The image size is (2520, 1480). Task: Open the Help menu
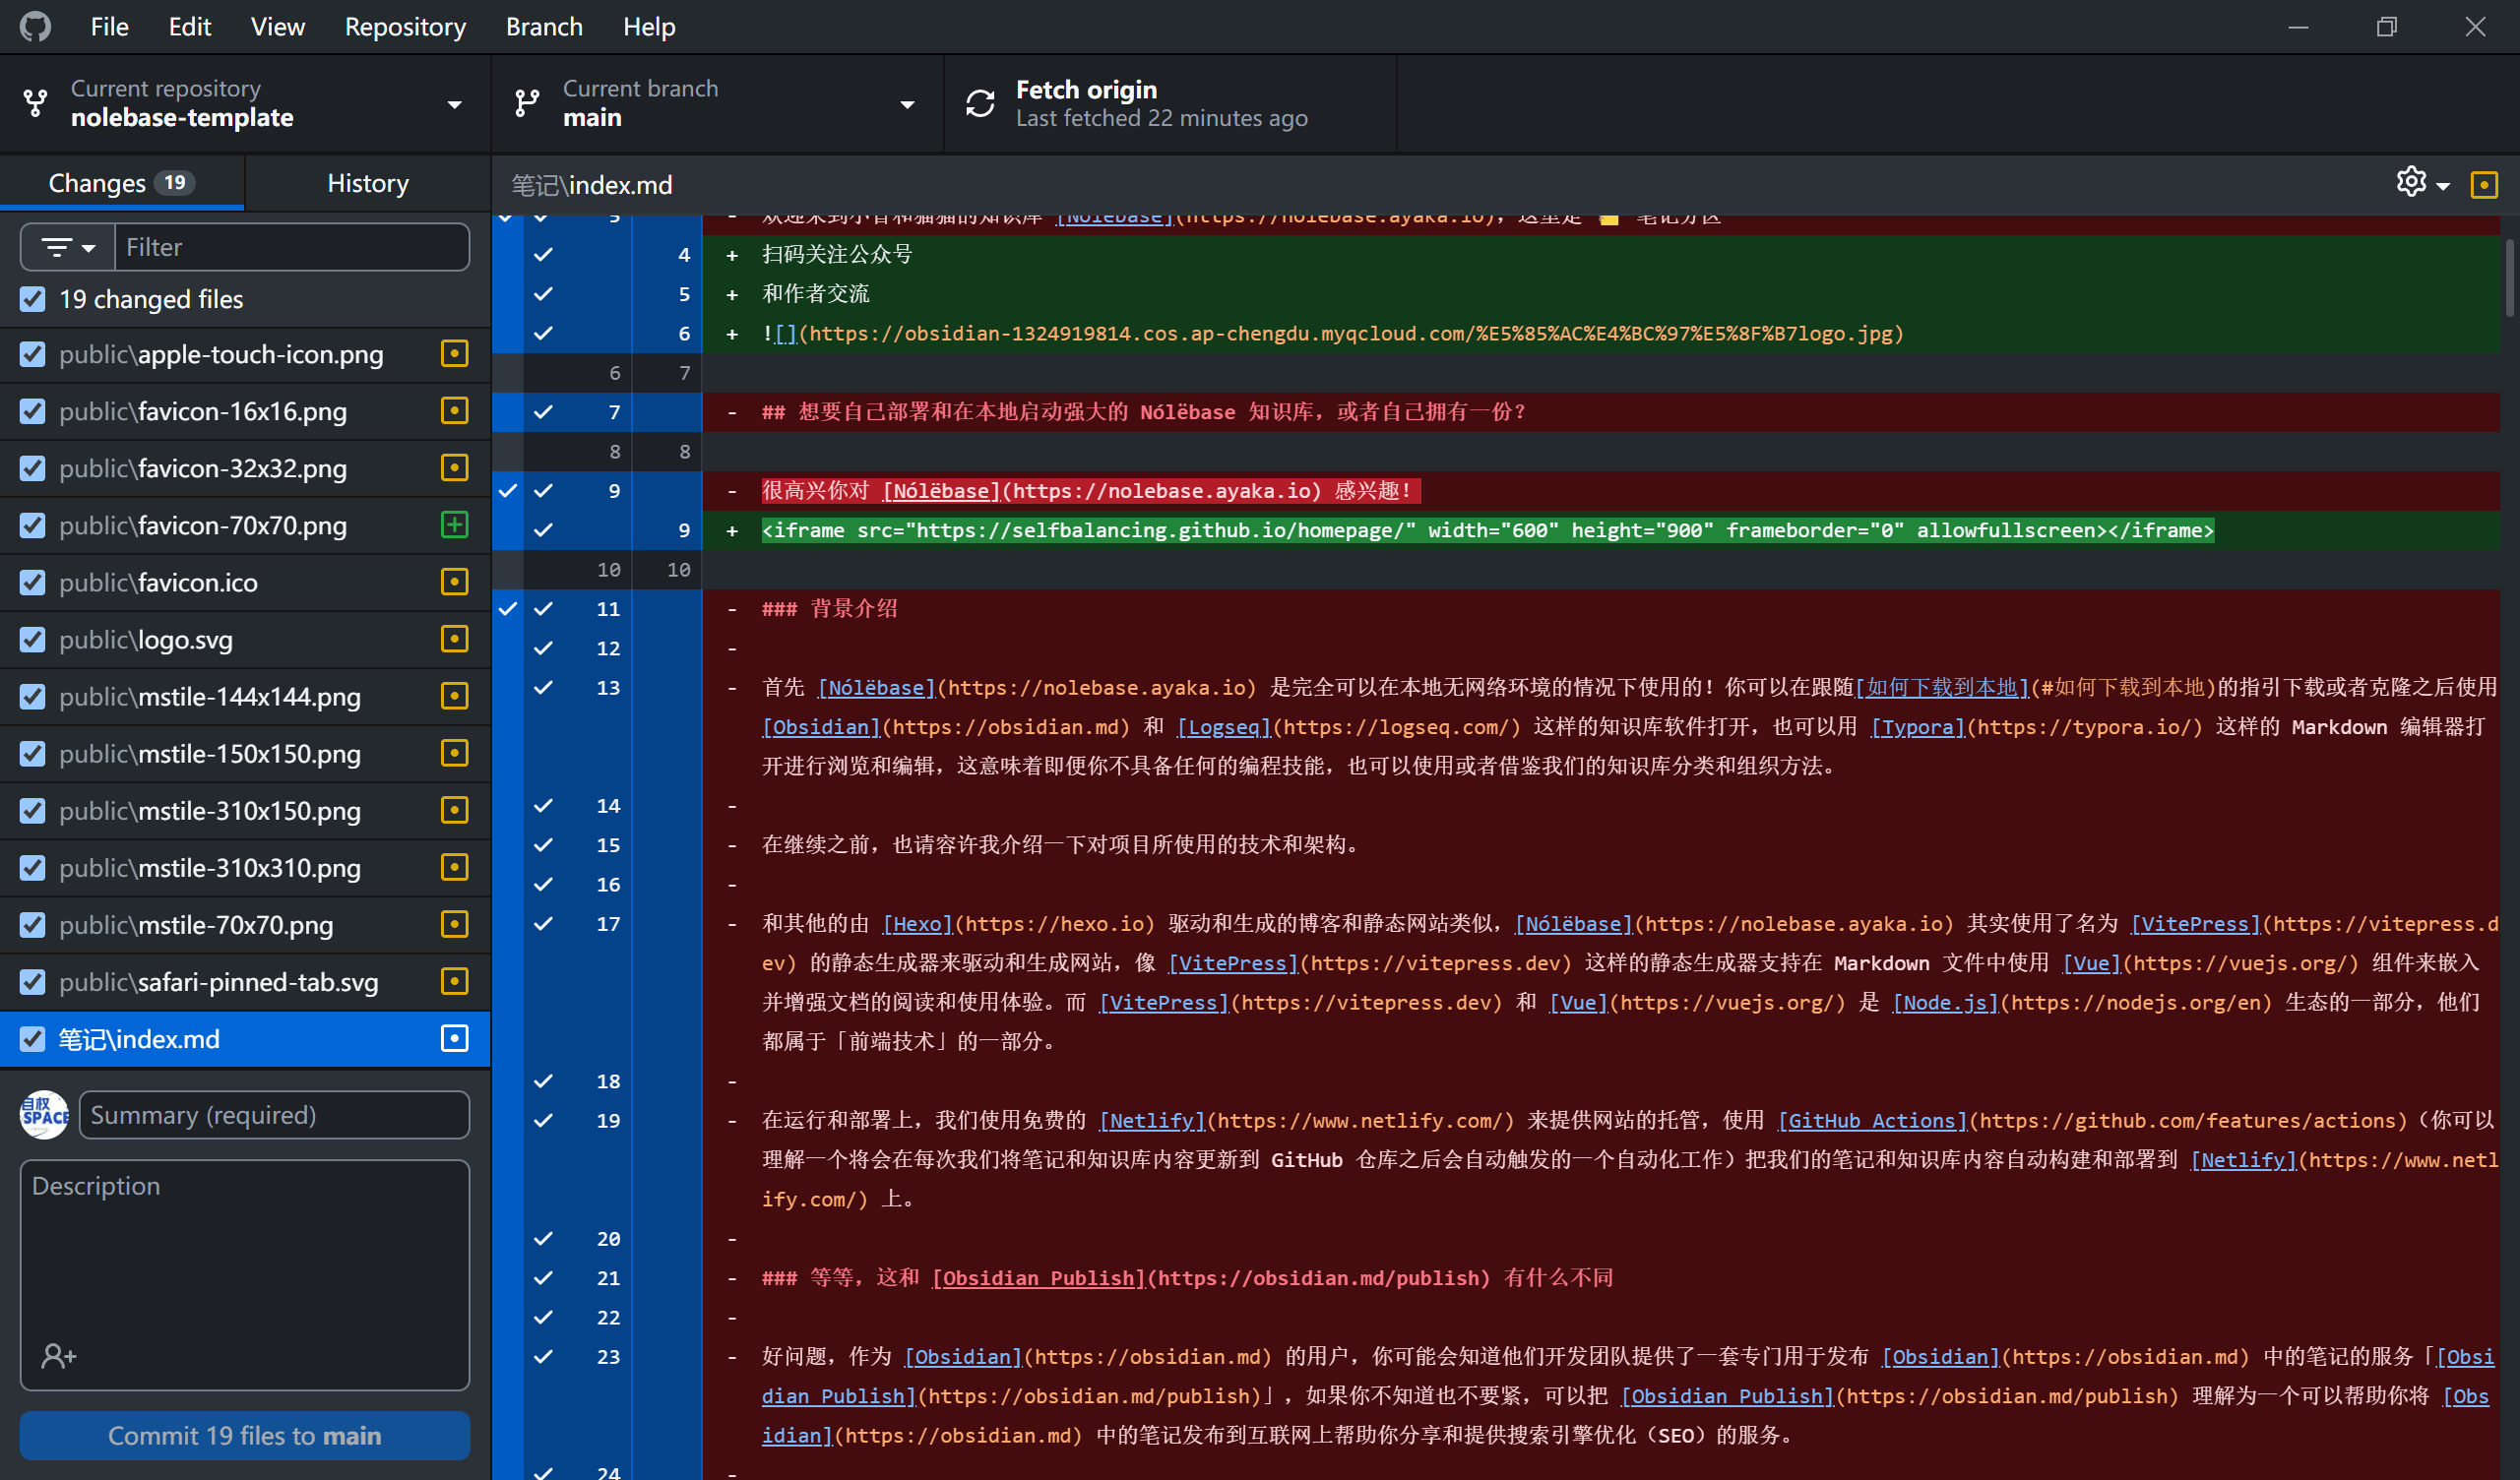pyautogui.click(x=649, y=27)
